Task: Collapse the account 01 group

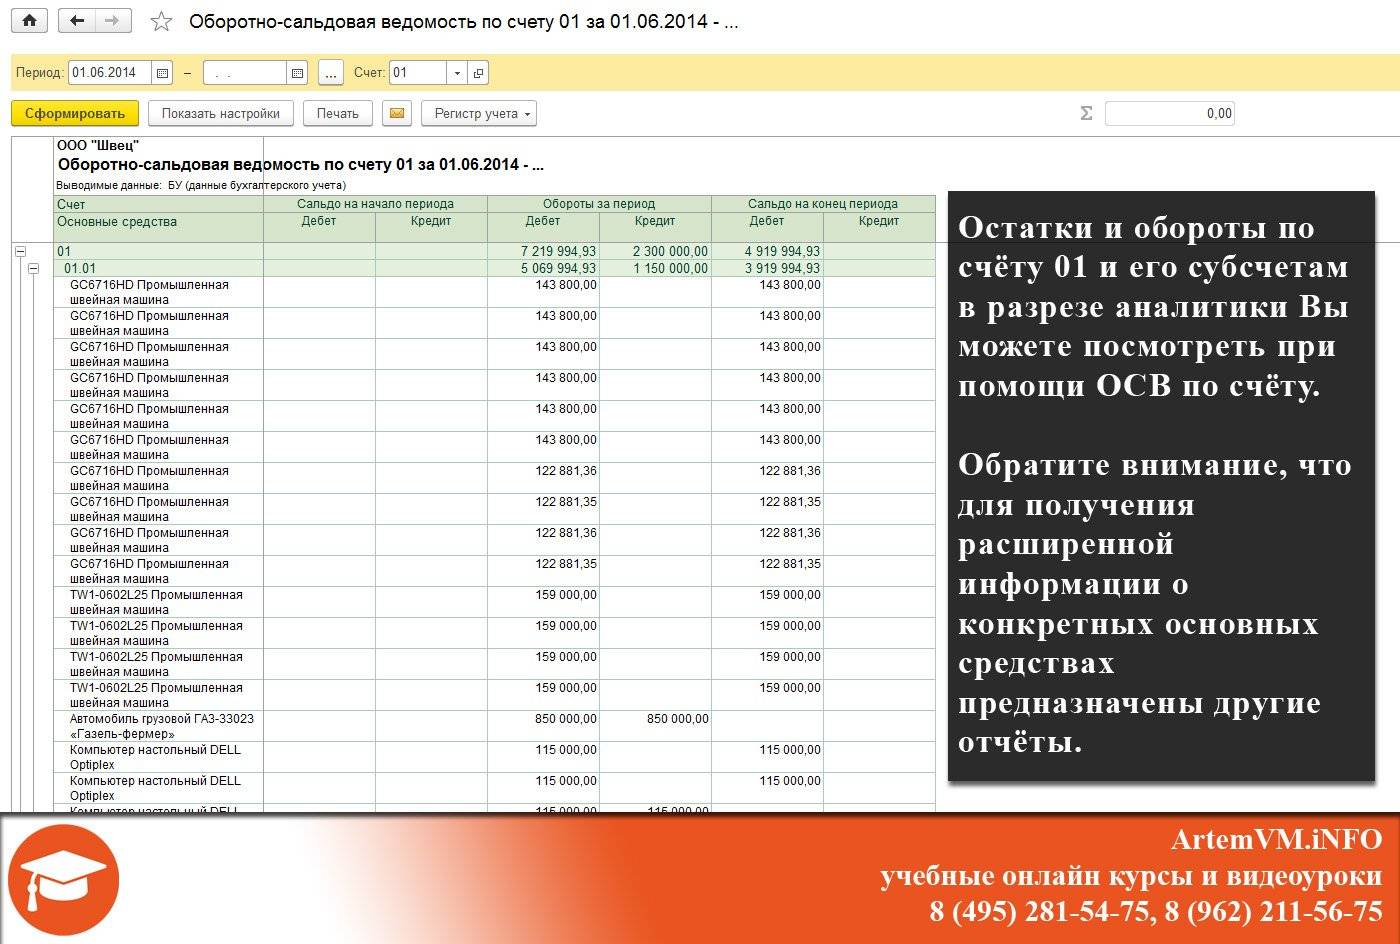Action: coord(20,252)
